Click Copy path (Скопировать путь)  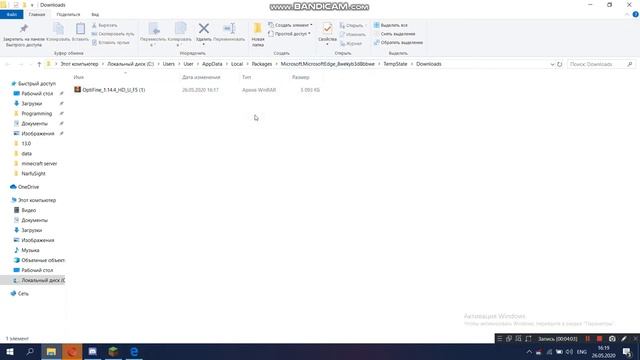(113, 34)
